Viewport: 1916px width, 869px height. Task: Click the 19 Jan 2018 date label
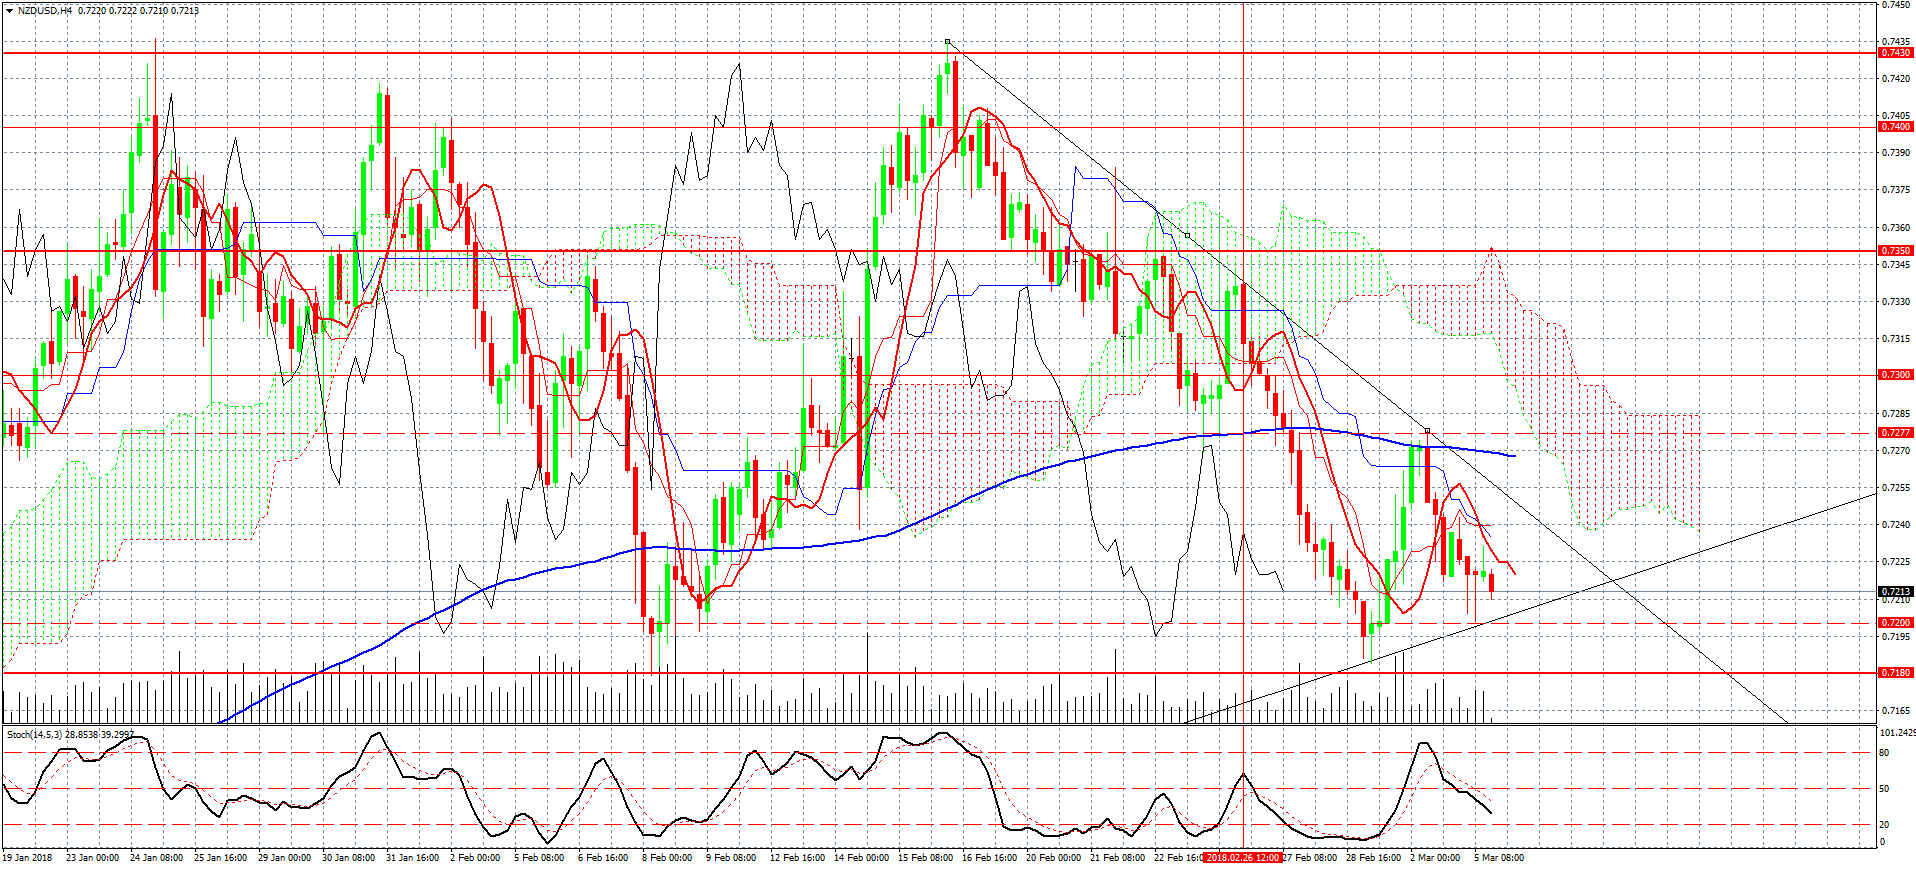point(27,858)
